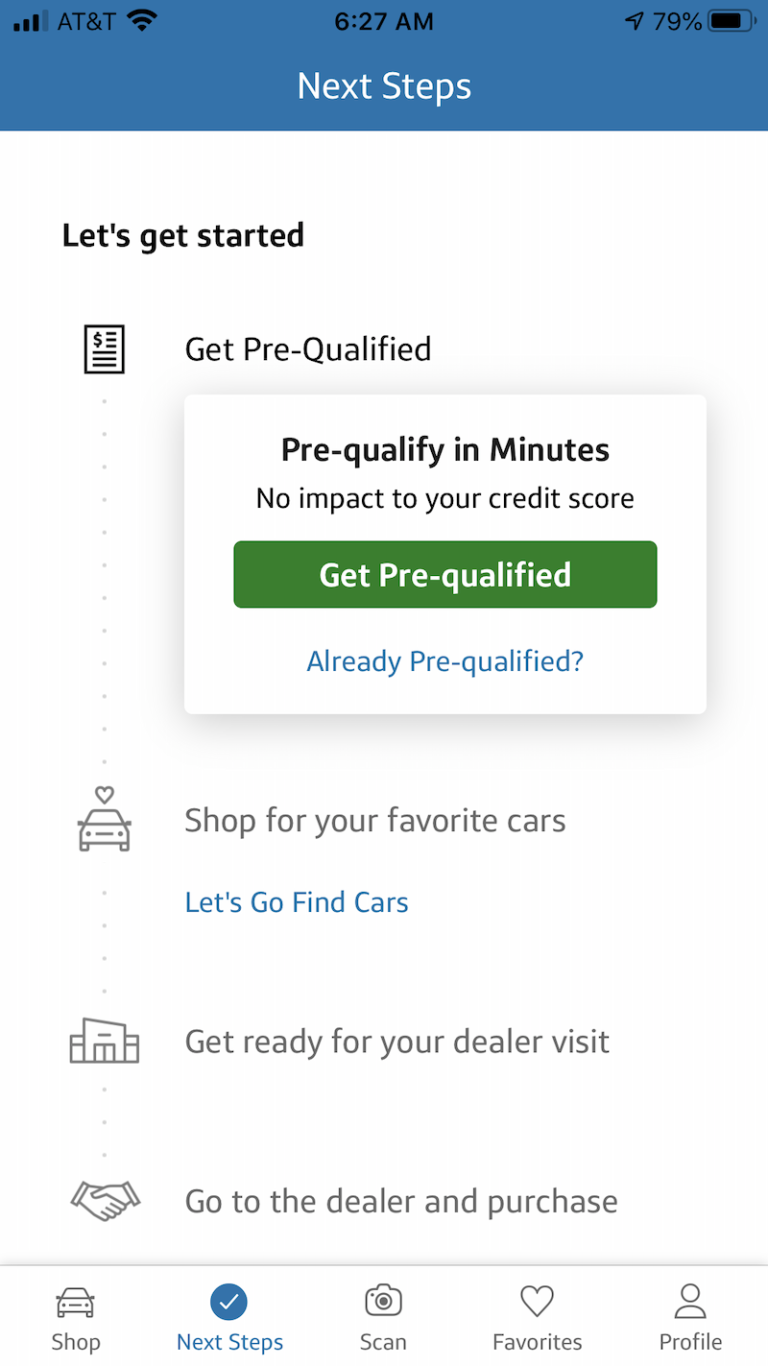
Task: Tap the Scan camera icon
Action: coord(383,1298)
